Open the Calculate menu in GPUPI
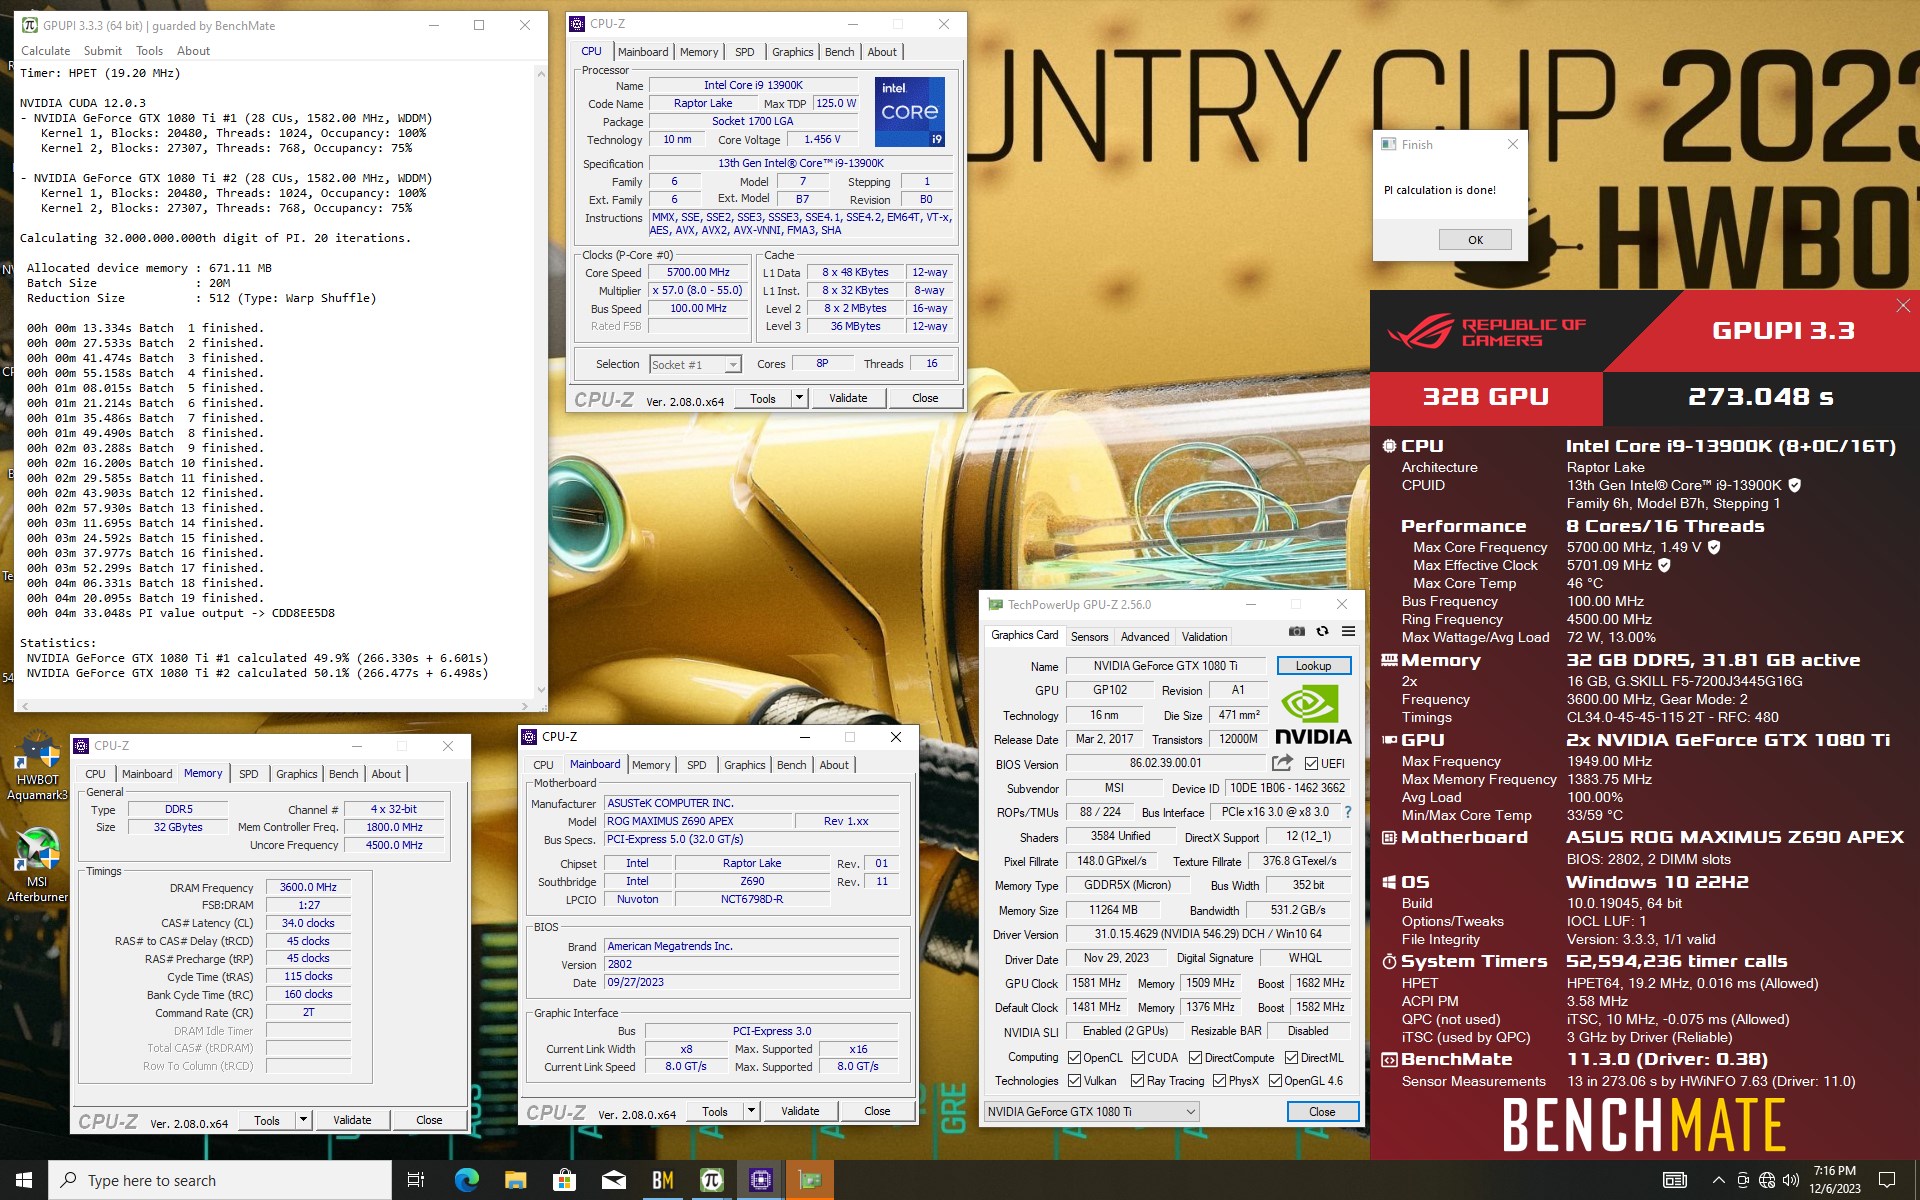This screenshot has height=1200, width=1920. [x=46, y=51]
